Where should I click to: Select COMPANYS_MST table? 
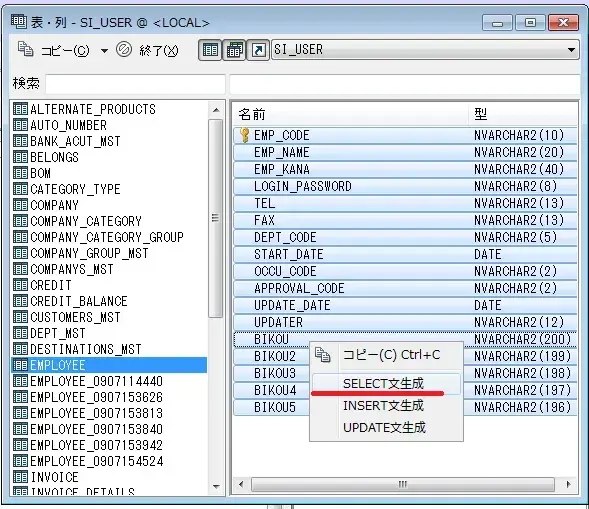[x=72, y=269]
